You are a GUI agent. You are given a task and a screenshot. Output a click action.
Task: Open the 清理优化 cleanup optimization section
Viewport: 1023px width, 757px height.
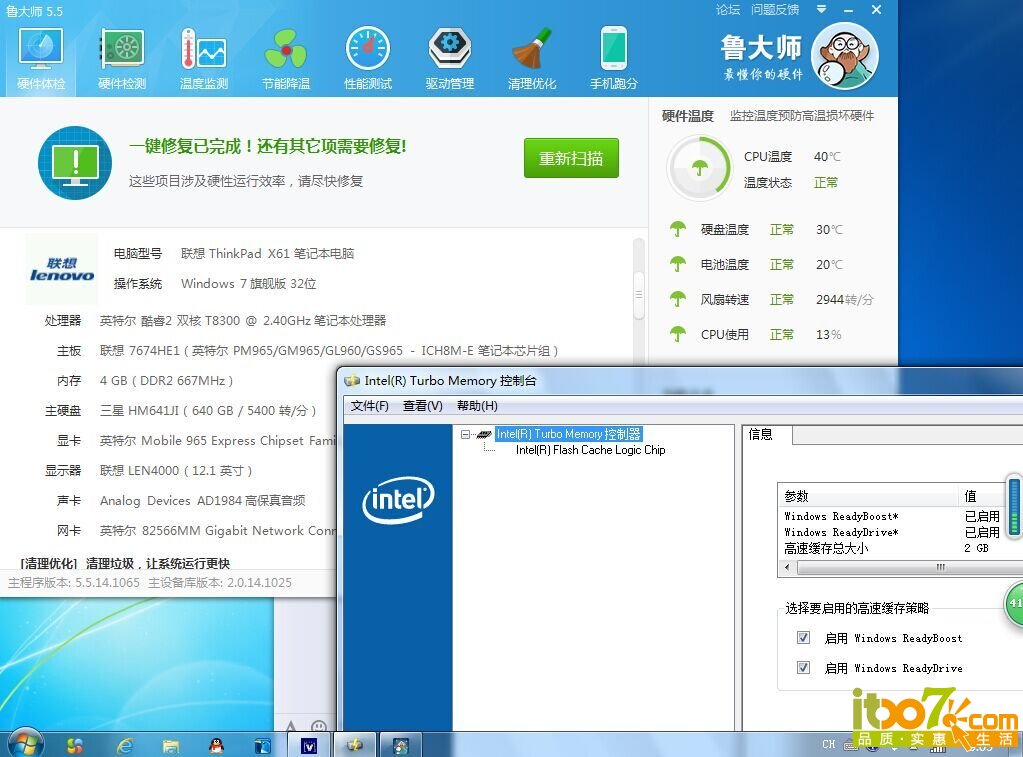coord(532,59)
